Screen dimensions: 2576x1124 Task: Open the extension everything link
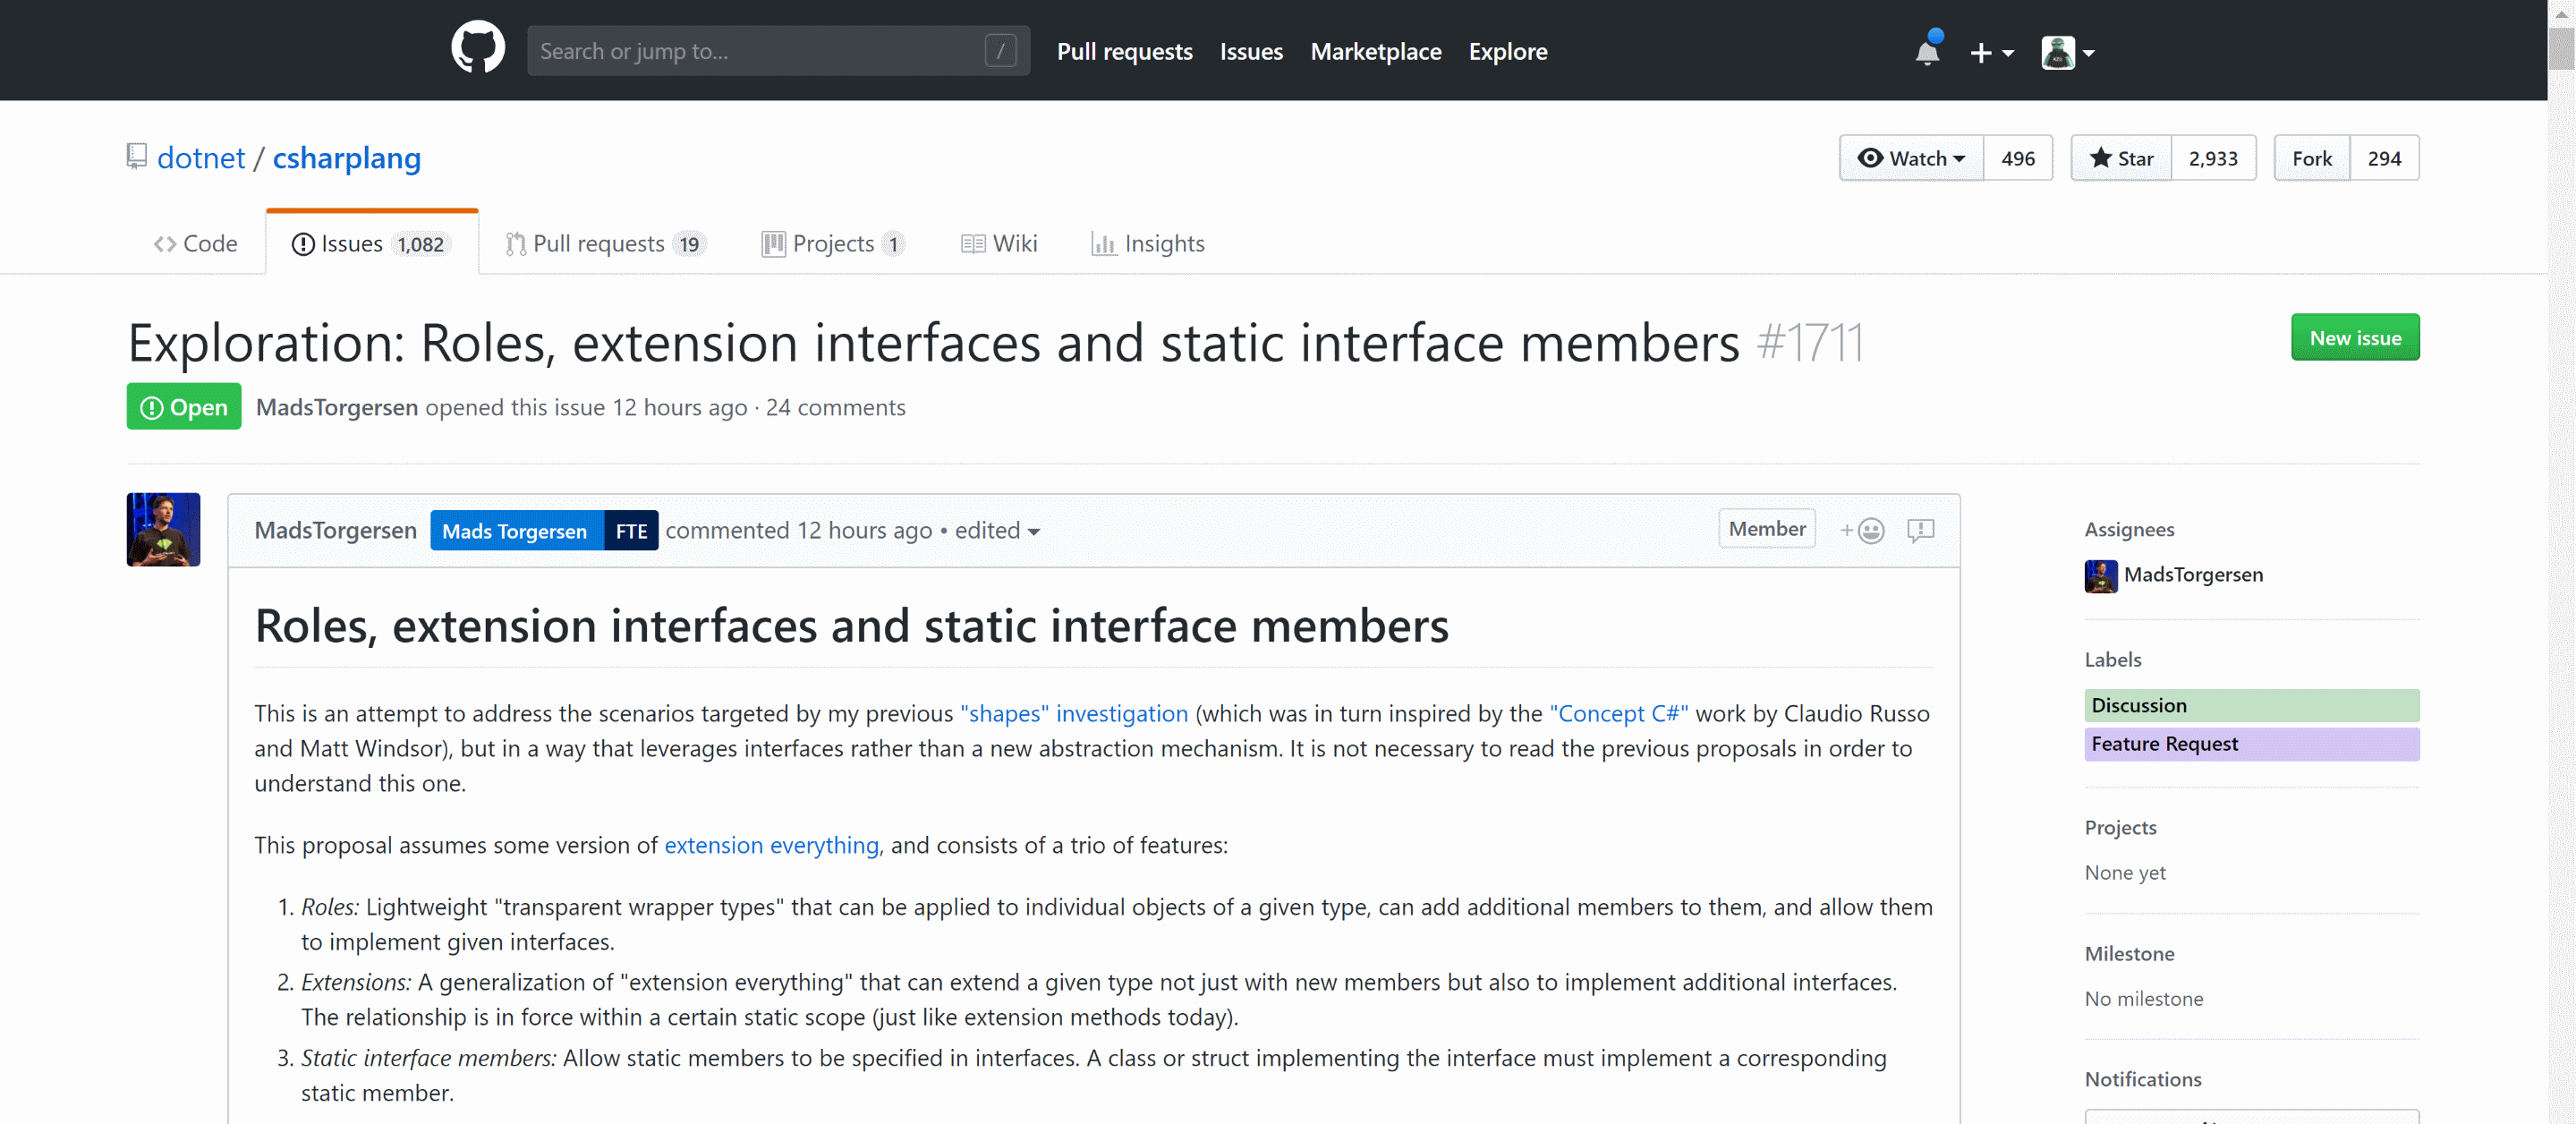(x=771, y=845)
